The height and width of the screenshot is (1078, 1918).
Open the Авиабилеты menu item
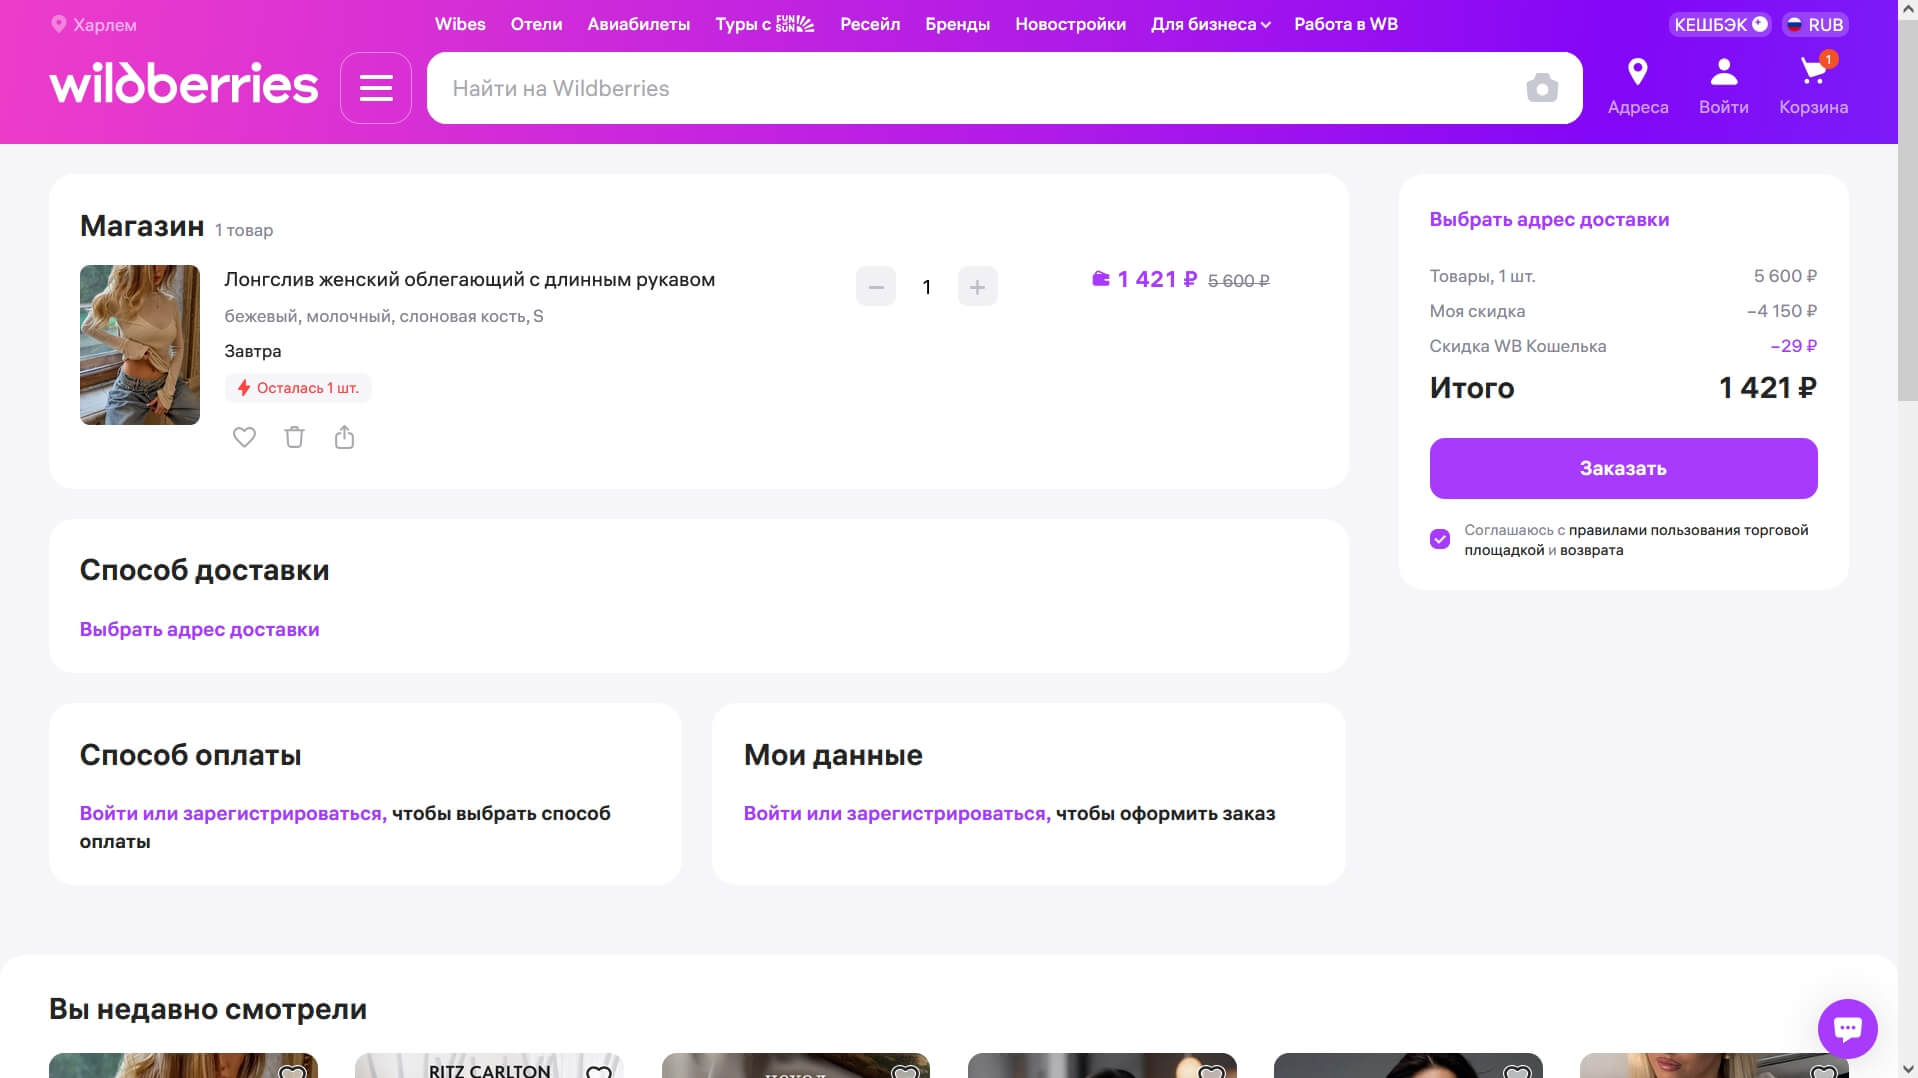tap(638, 24)
